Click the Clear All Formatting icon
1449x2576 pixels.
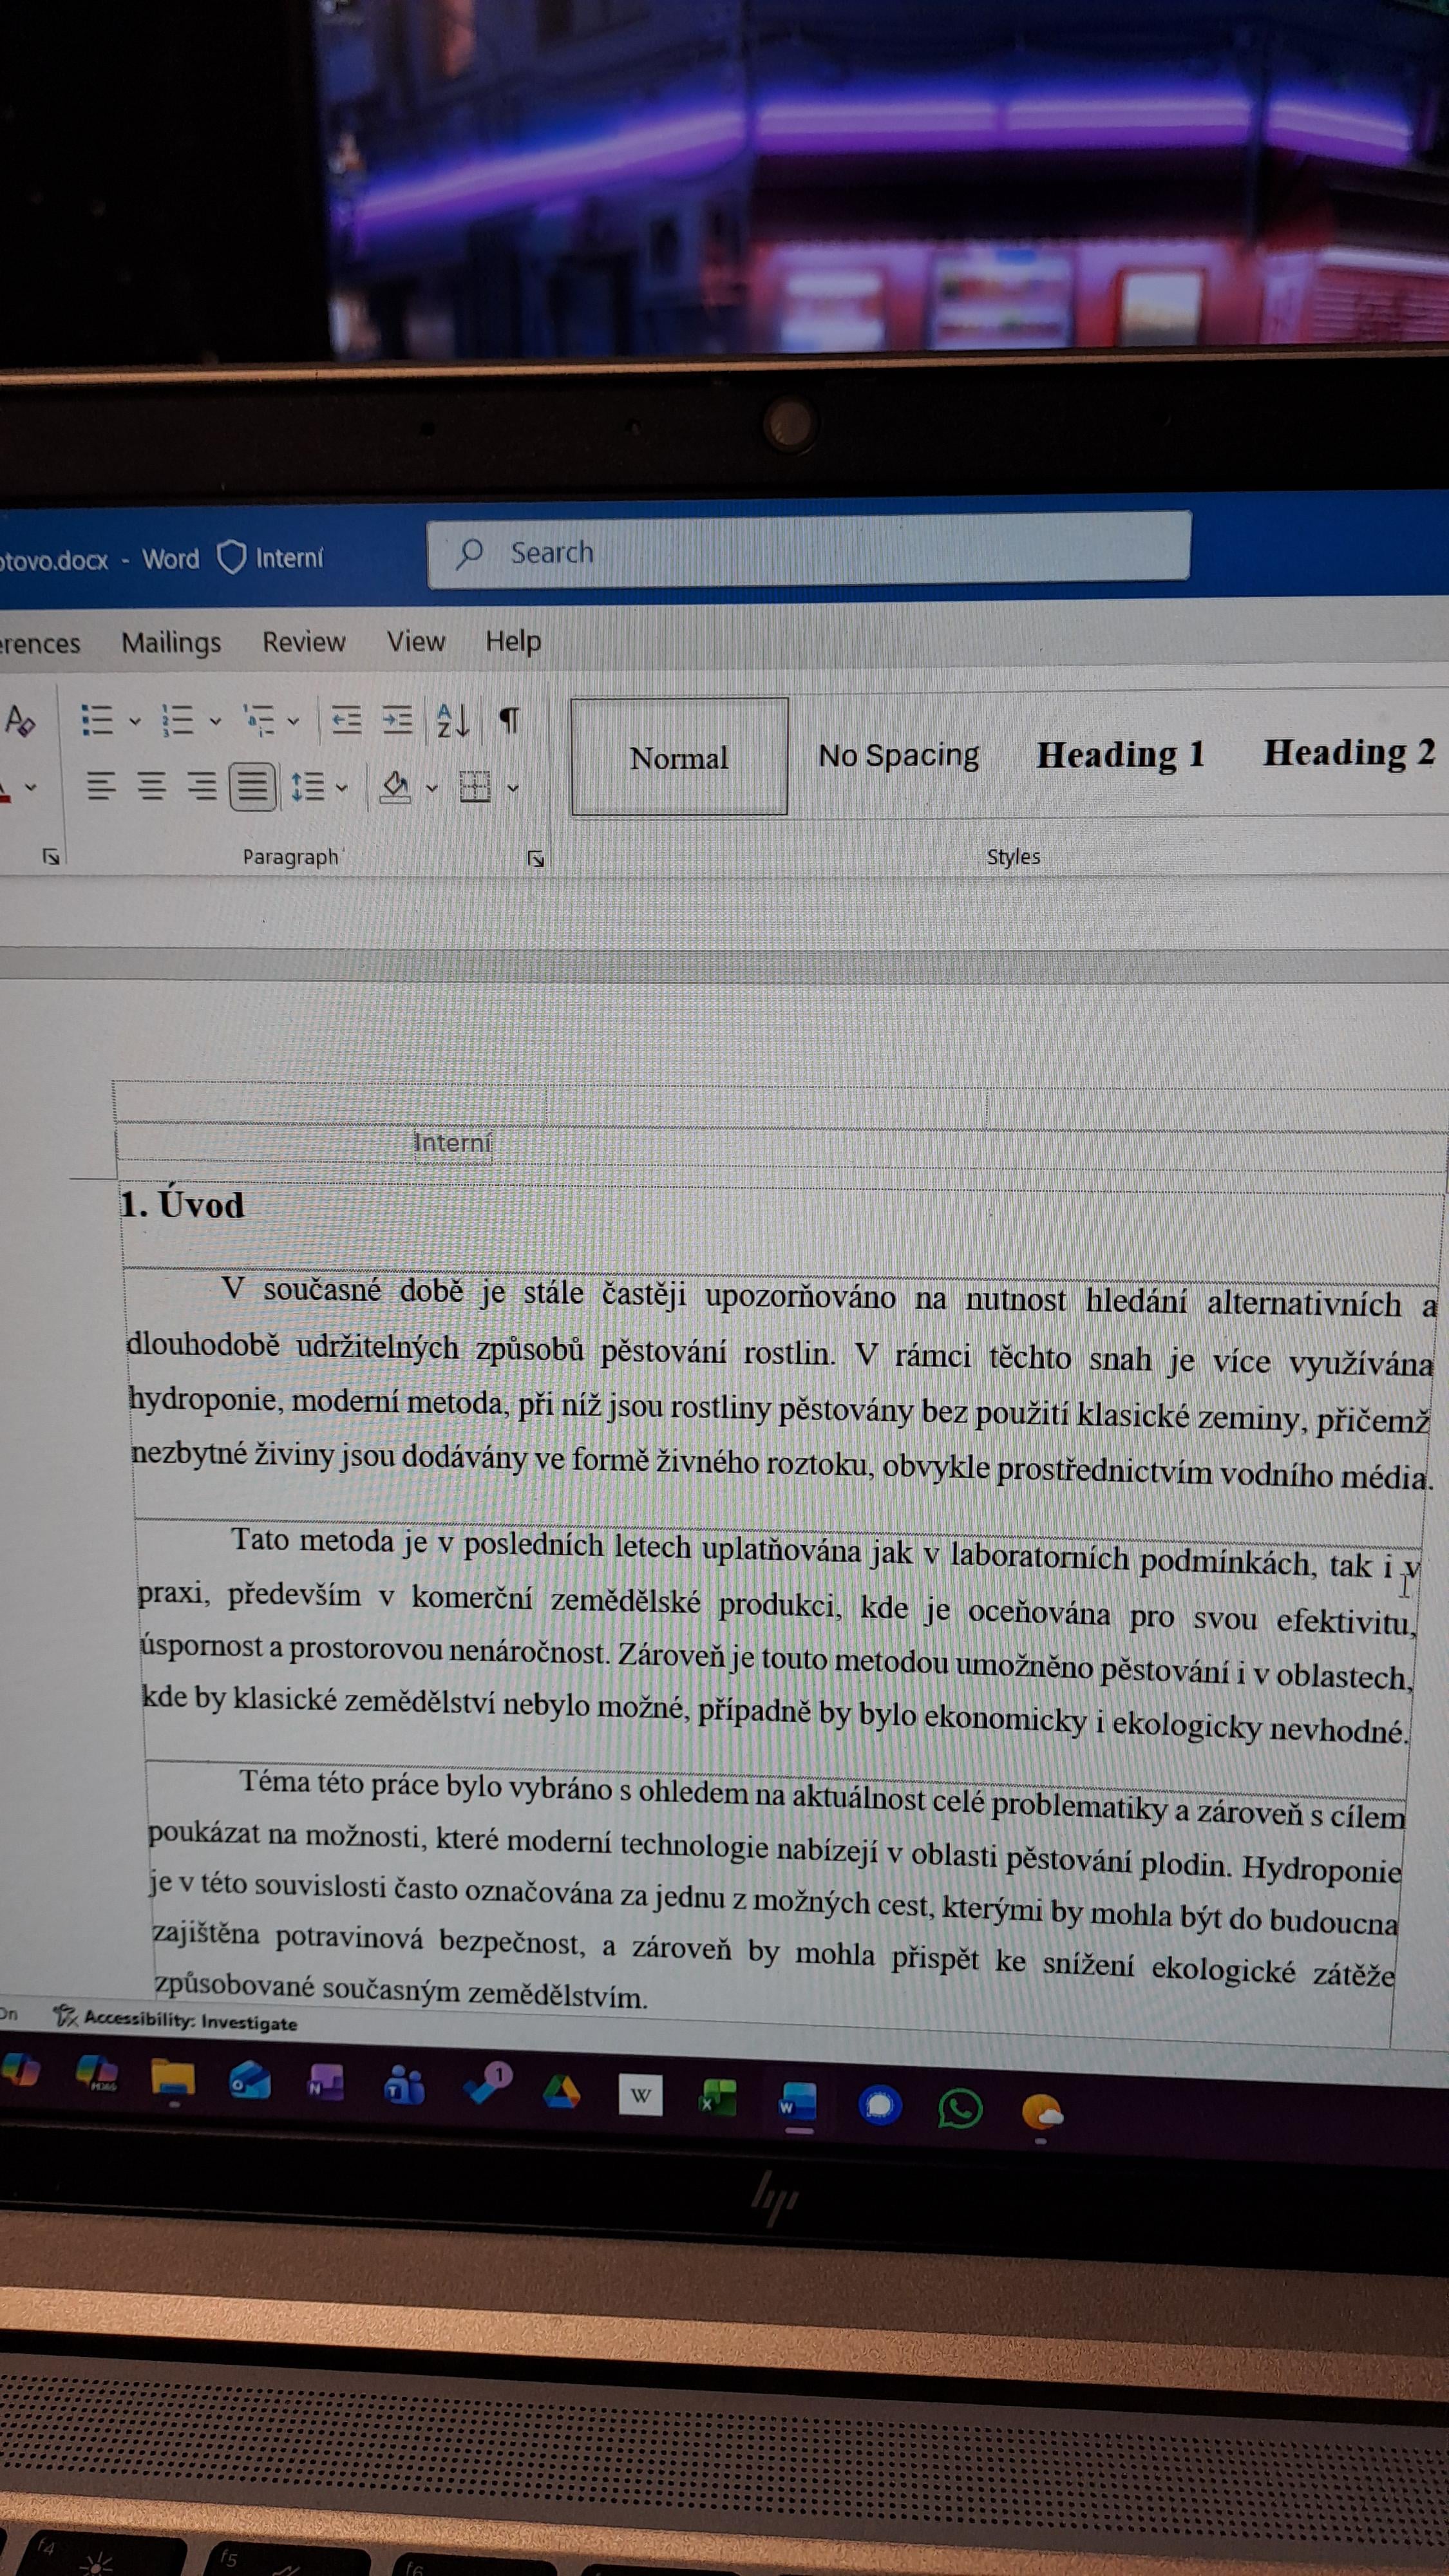point(20,720)
